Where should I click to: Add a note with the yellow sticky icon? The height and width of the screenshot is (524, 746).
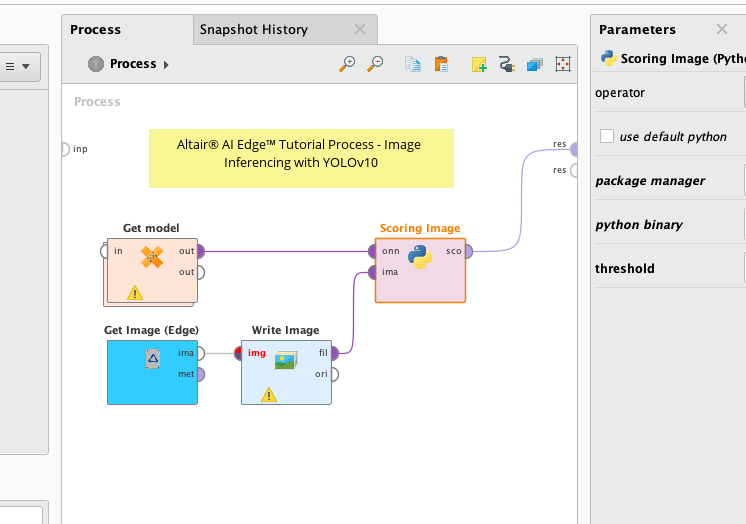479,65
